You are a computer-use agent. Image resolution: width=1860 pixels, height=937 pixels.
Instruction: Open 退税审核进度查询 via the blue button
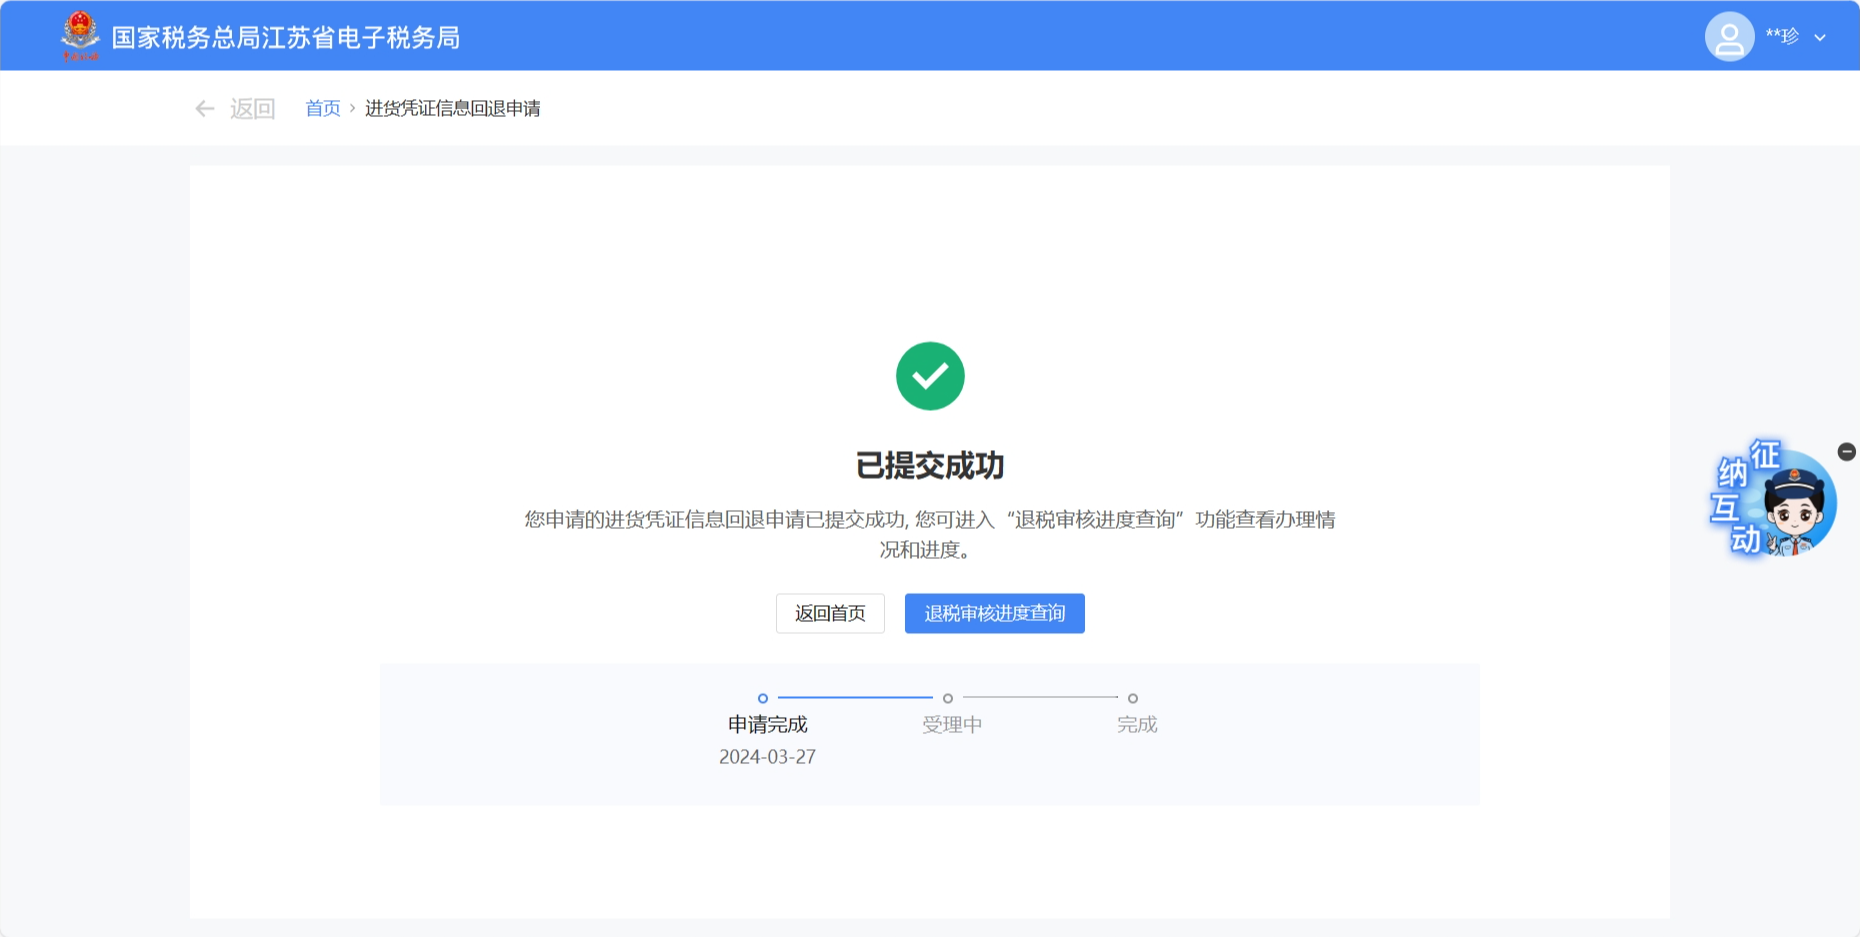[x=994, y=613]
